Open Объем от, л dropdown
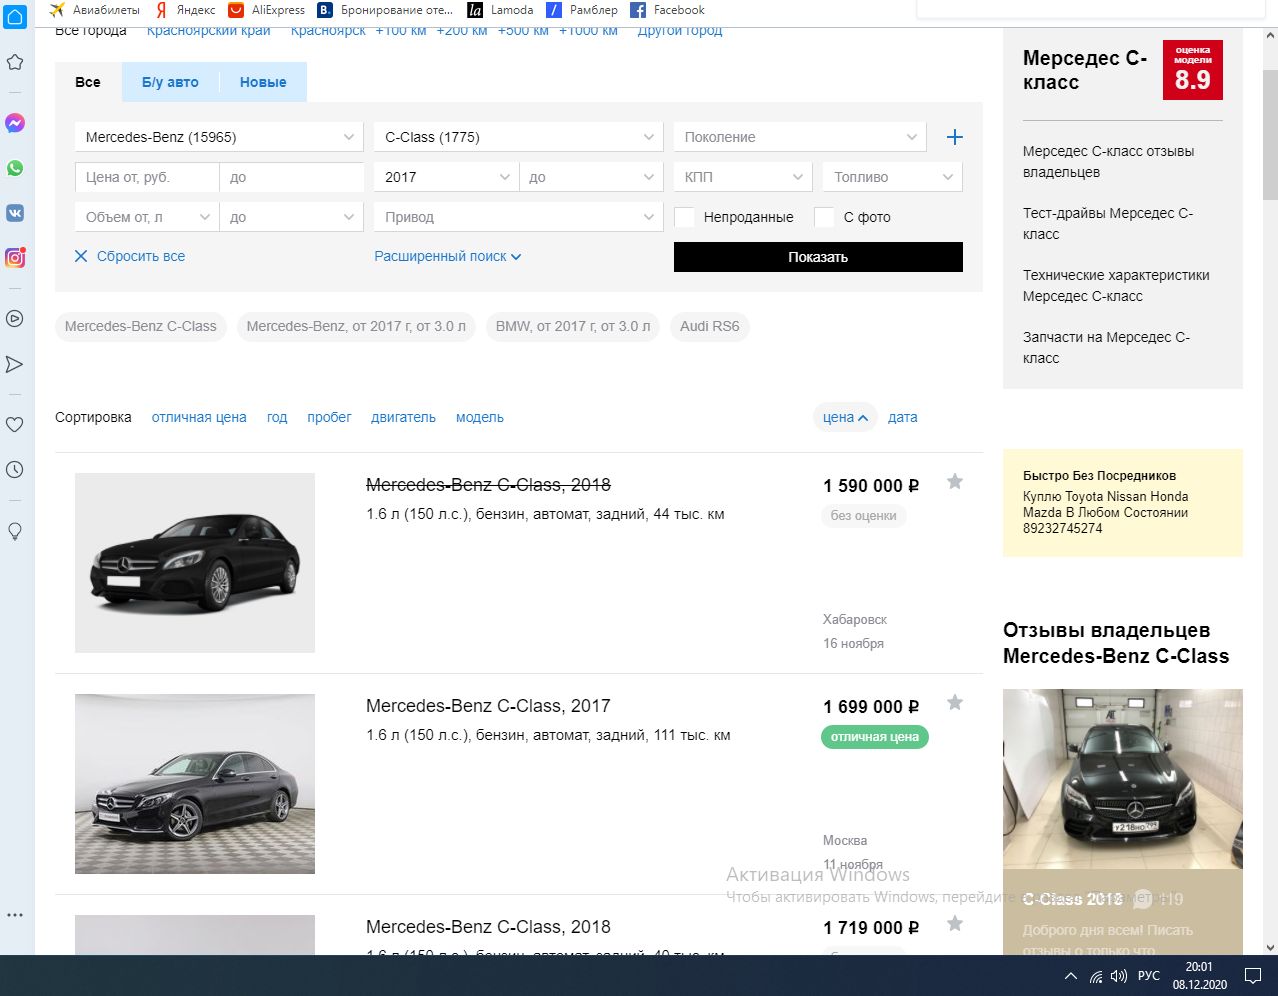 coord(147,217)
